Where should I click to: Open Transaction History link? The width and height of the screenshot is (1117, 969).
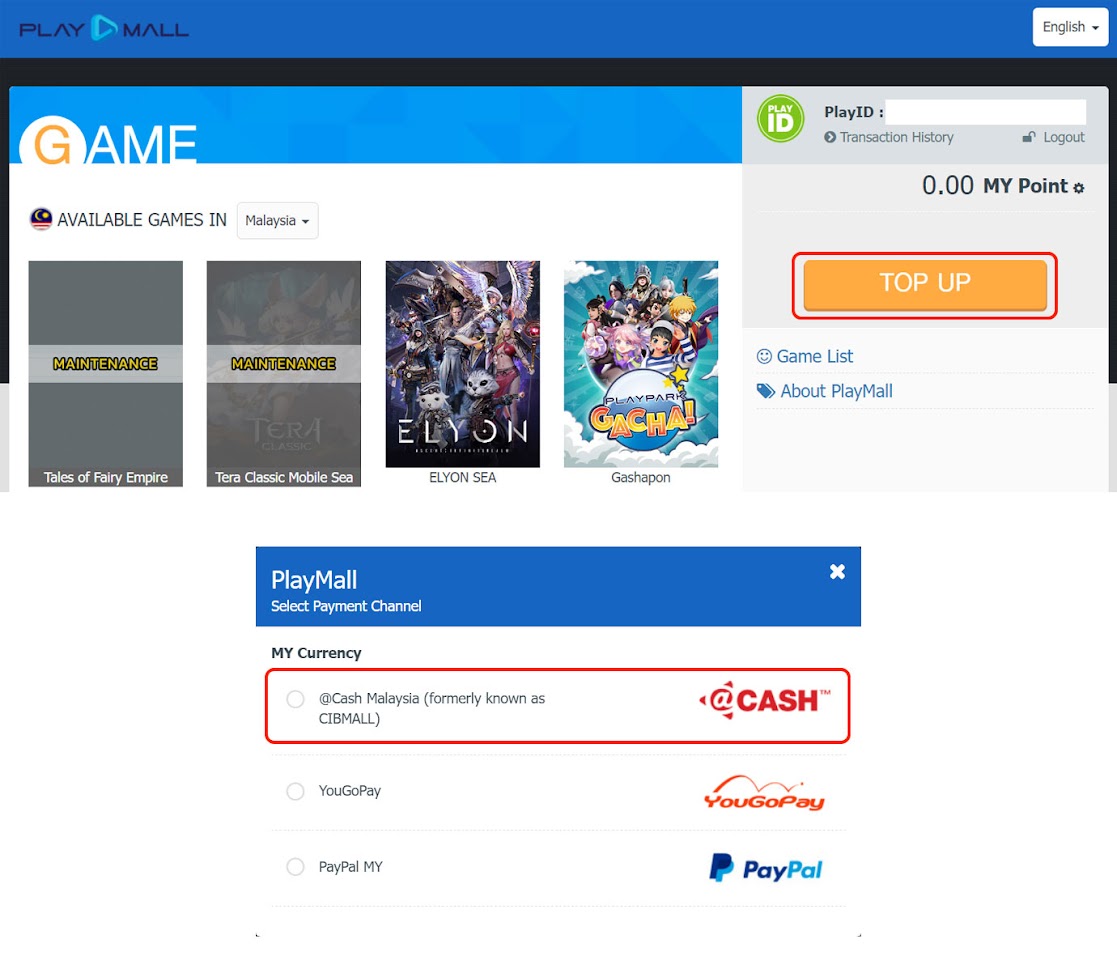coord(896,137)
